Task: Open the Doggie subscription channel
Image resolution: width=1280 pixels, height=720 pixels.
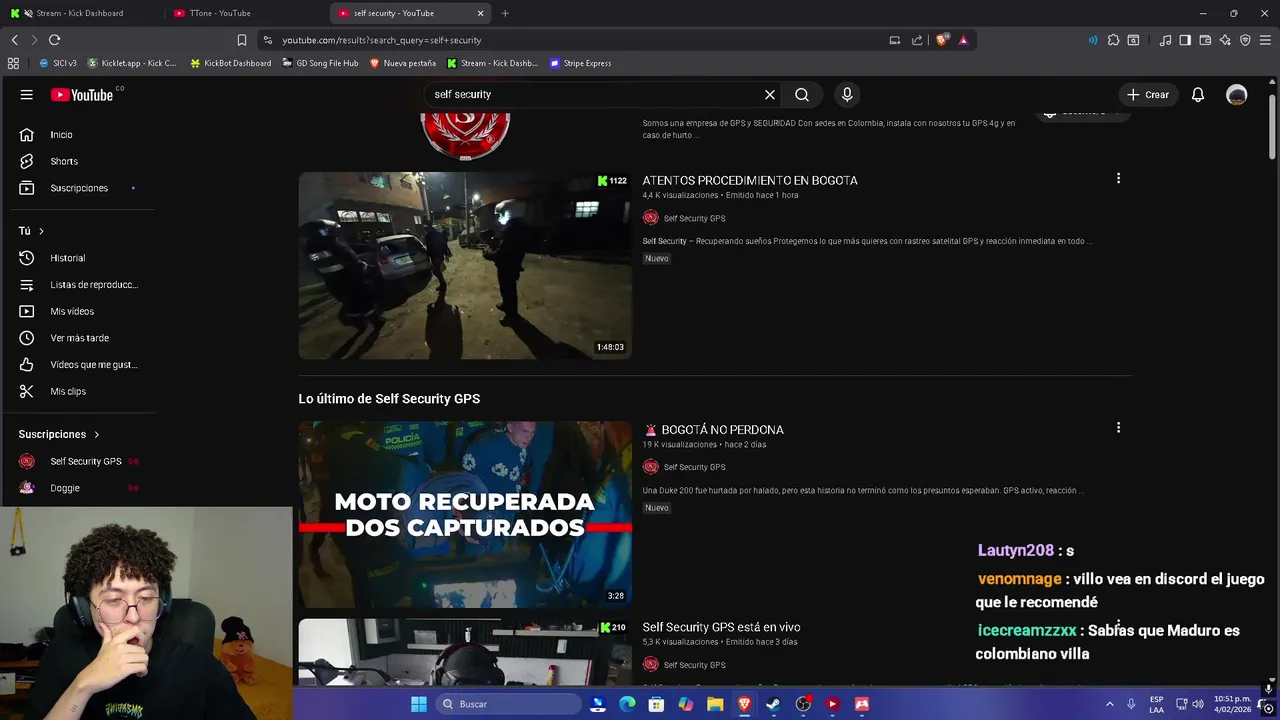Action: click(80, 488)
